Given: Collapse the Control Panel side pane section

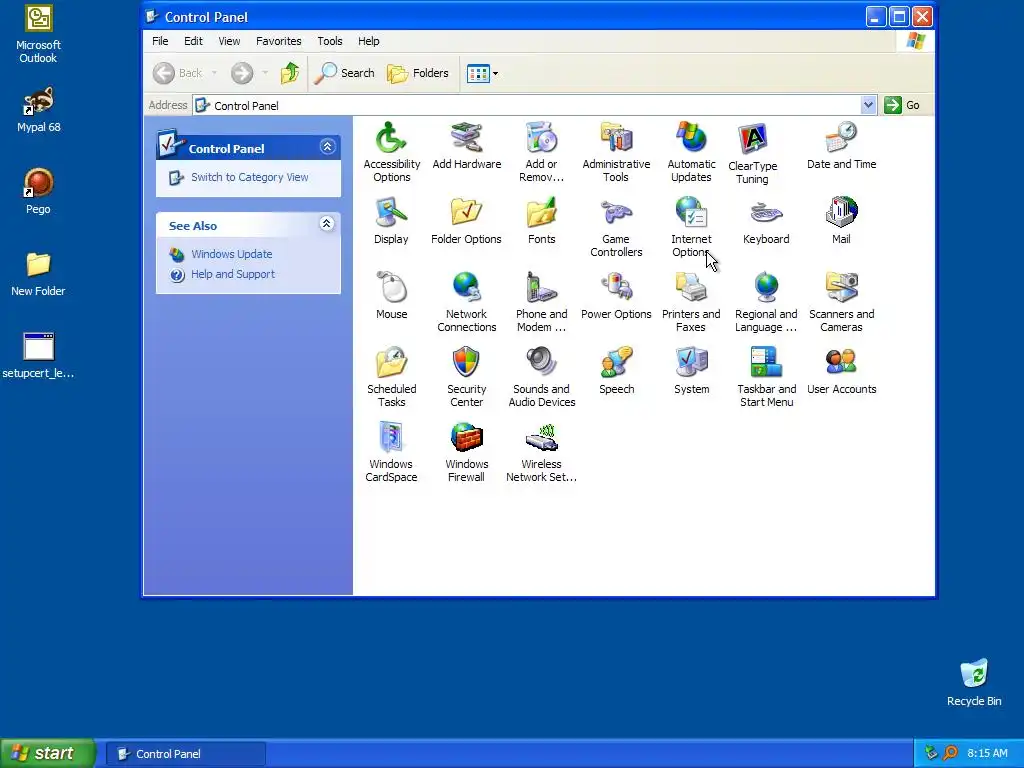Looking at the screenshot, I should point(327,147).
